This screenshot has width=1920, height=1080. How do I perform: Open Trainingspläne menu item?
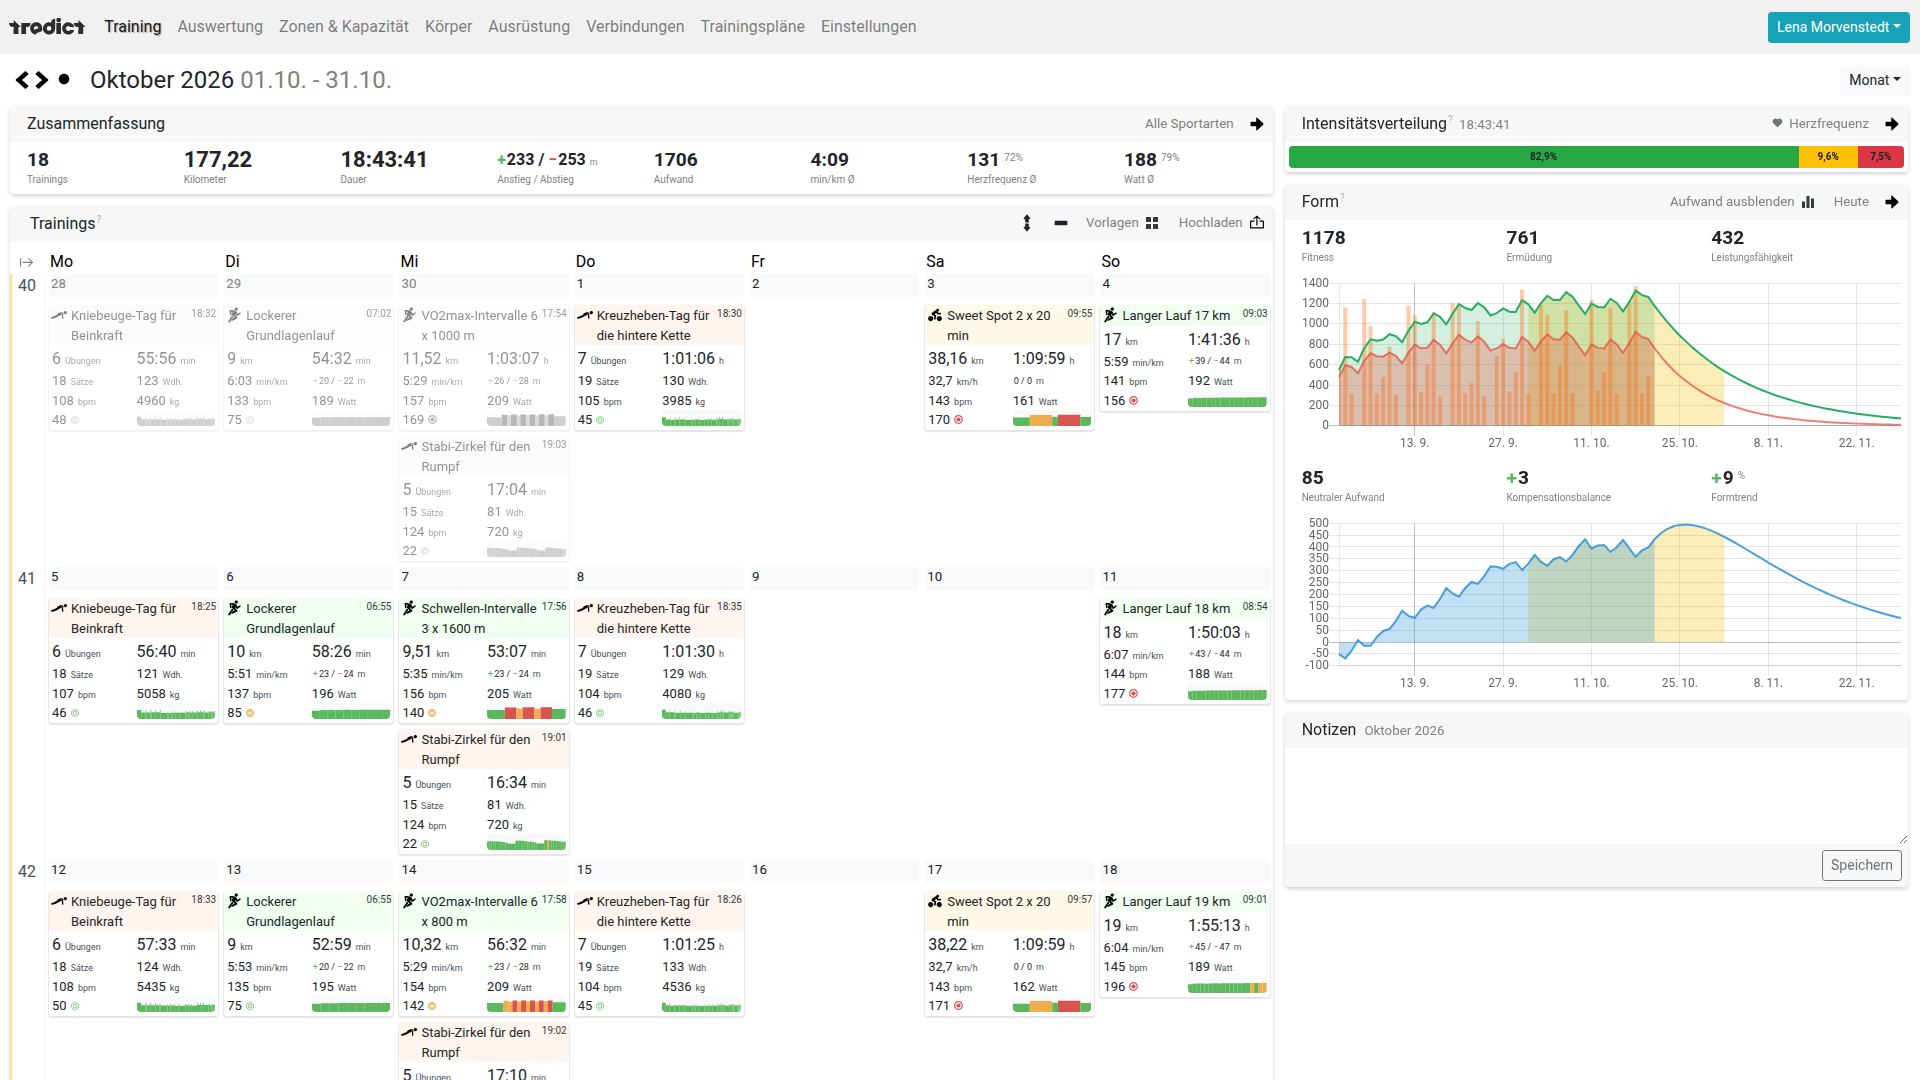[753, 27]
